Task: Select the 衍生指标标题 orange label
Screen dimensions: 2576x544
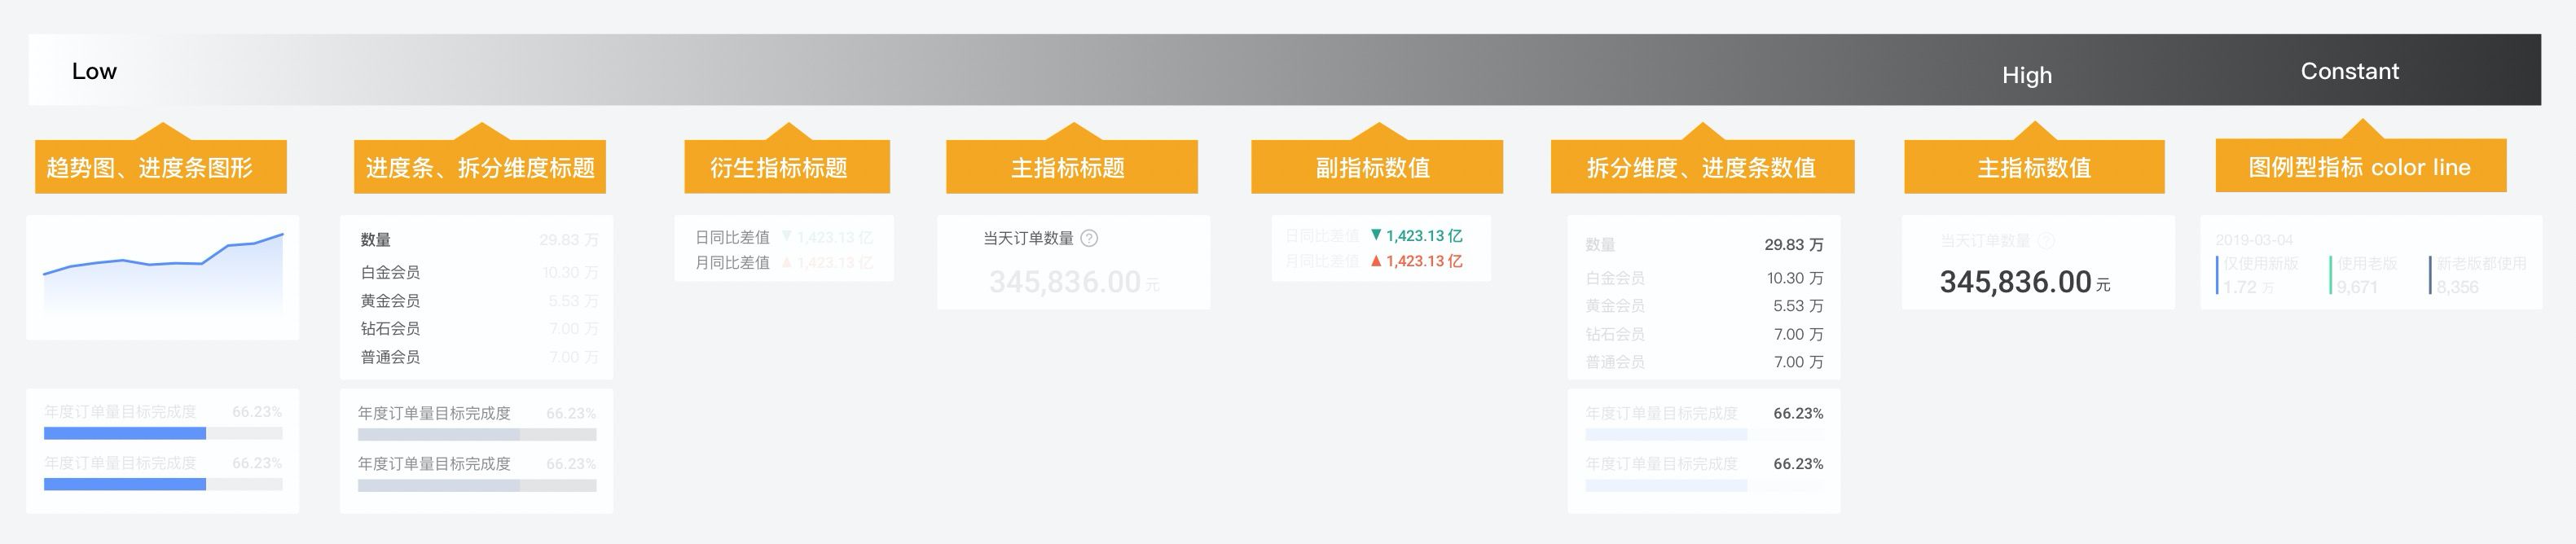Action: click(786, 167)
